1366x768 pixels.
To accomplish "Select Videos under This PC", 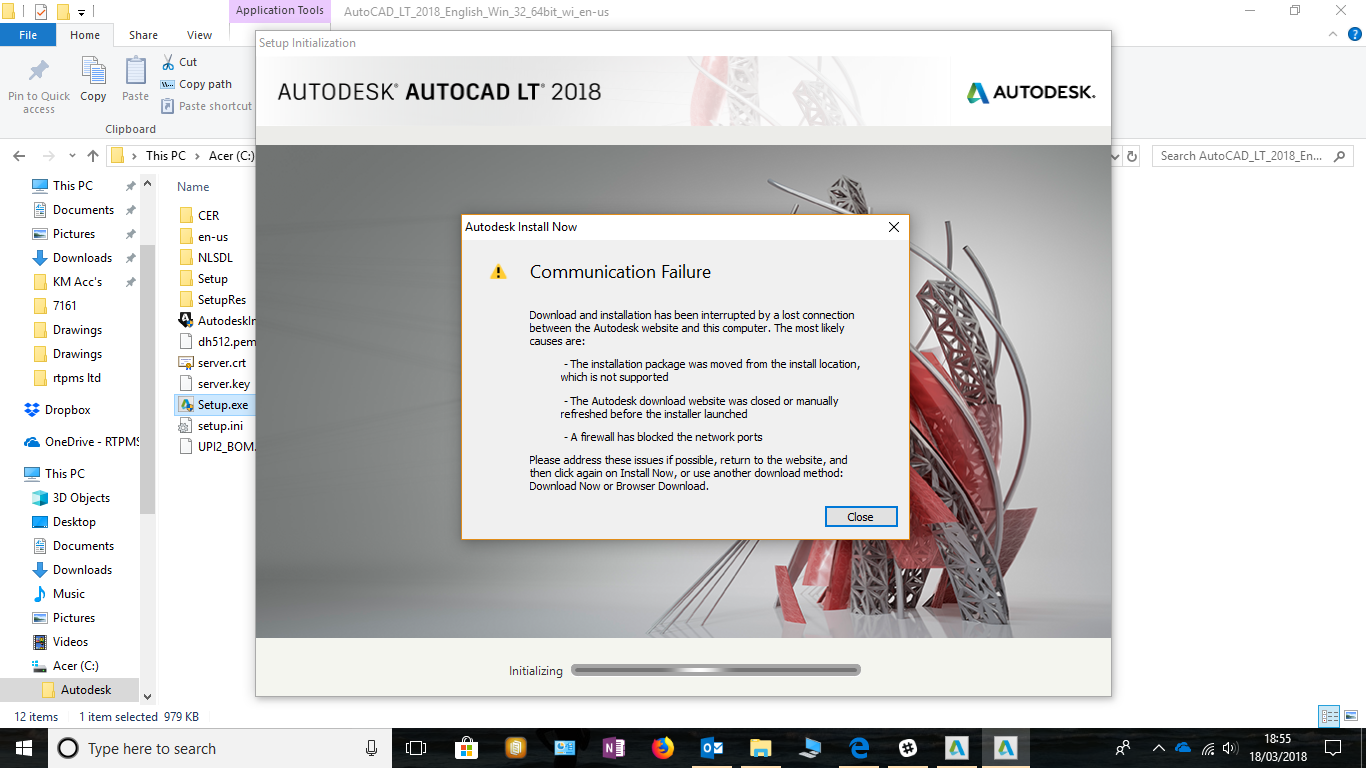I will point(70,642).
